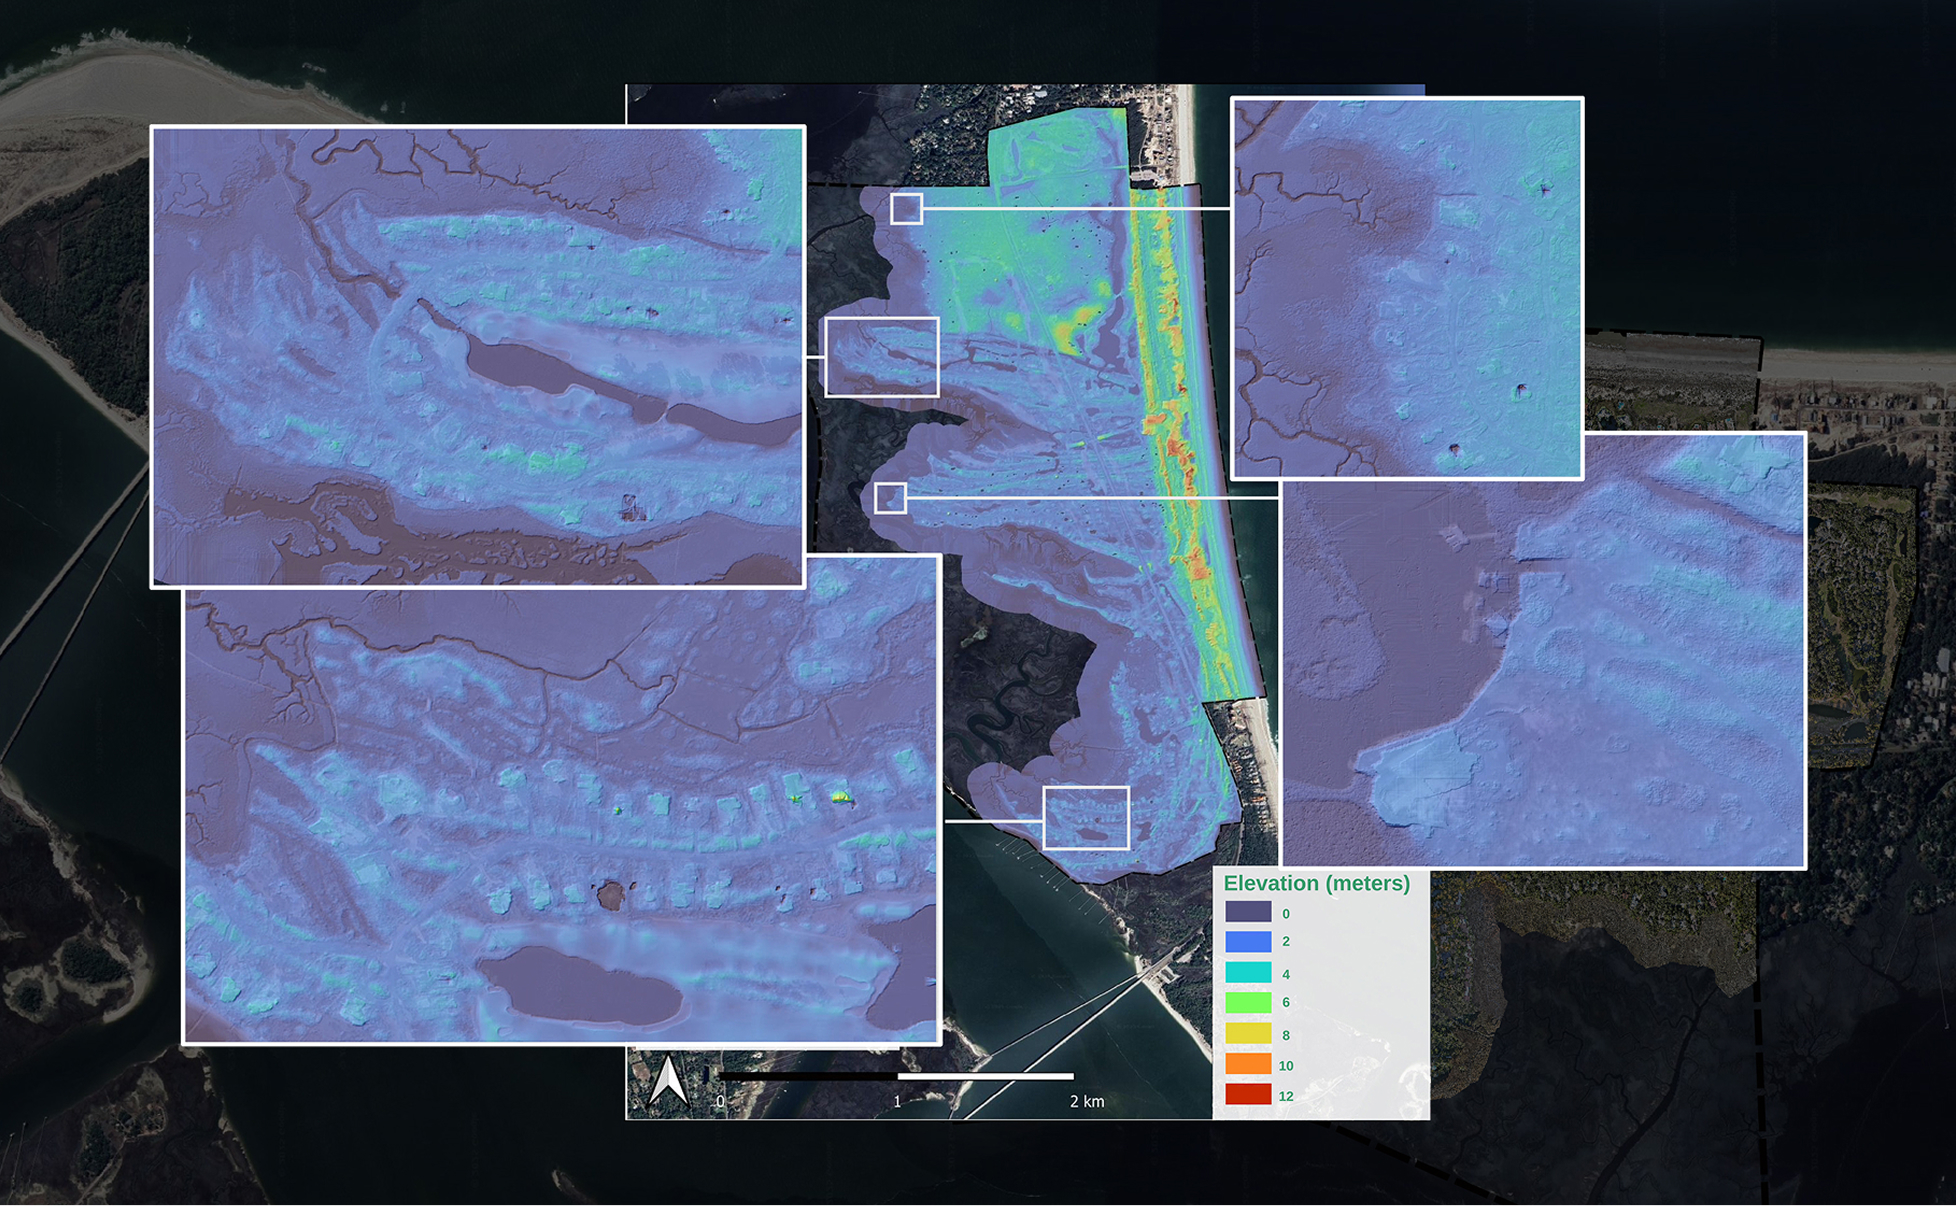Click the dark purple 0 meter swatch
This screenshot has width=1956, height=1206.
(1248, 912)
